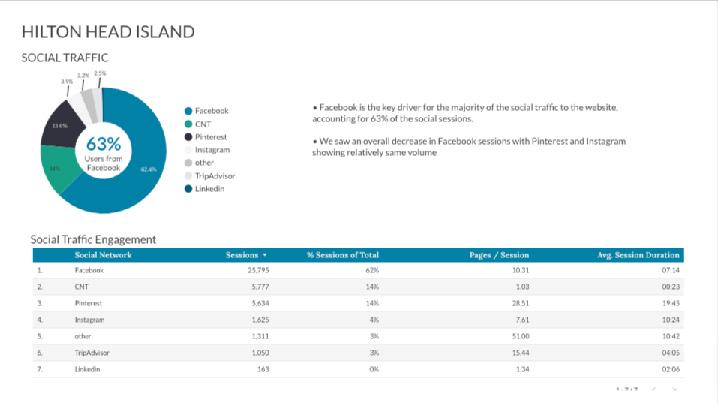Sort by Pages / Session column header
The image size is (718, 404).
click(x=499, y=255)
